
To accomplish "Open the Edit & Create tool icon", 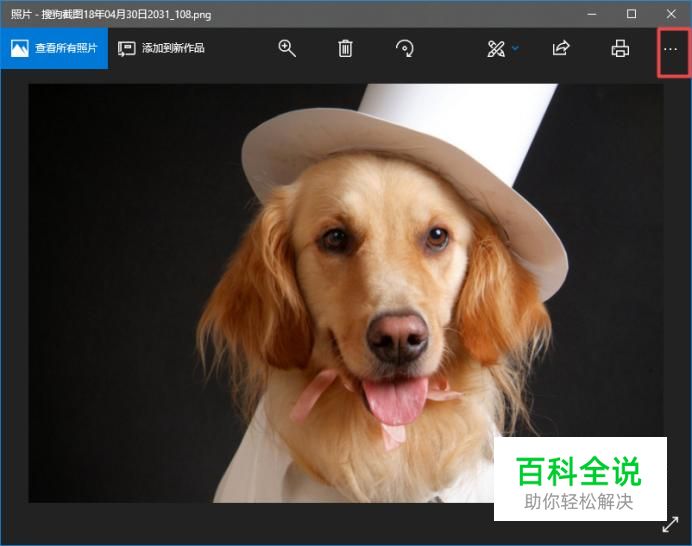I will pos(495,48).
